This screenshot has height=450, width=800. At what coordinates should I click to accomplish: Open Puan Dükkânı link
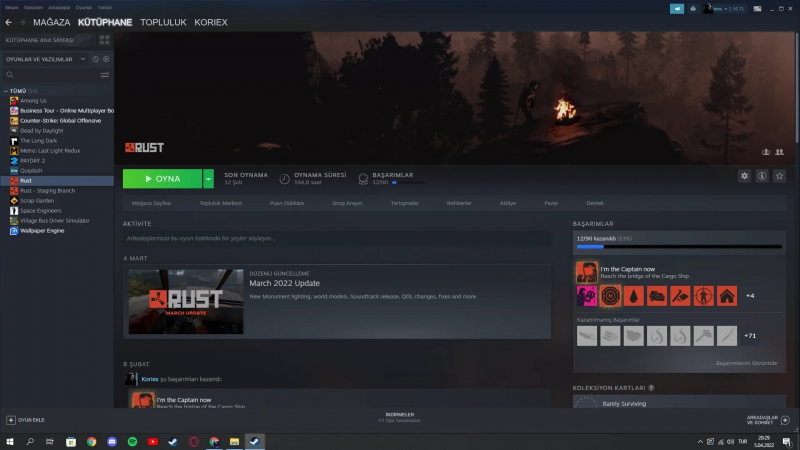click(287, 203)
